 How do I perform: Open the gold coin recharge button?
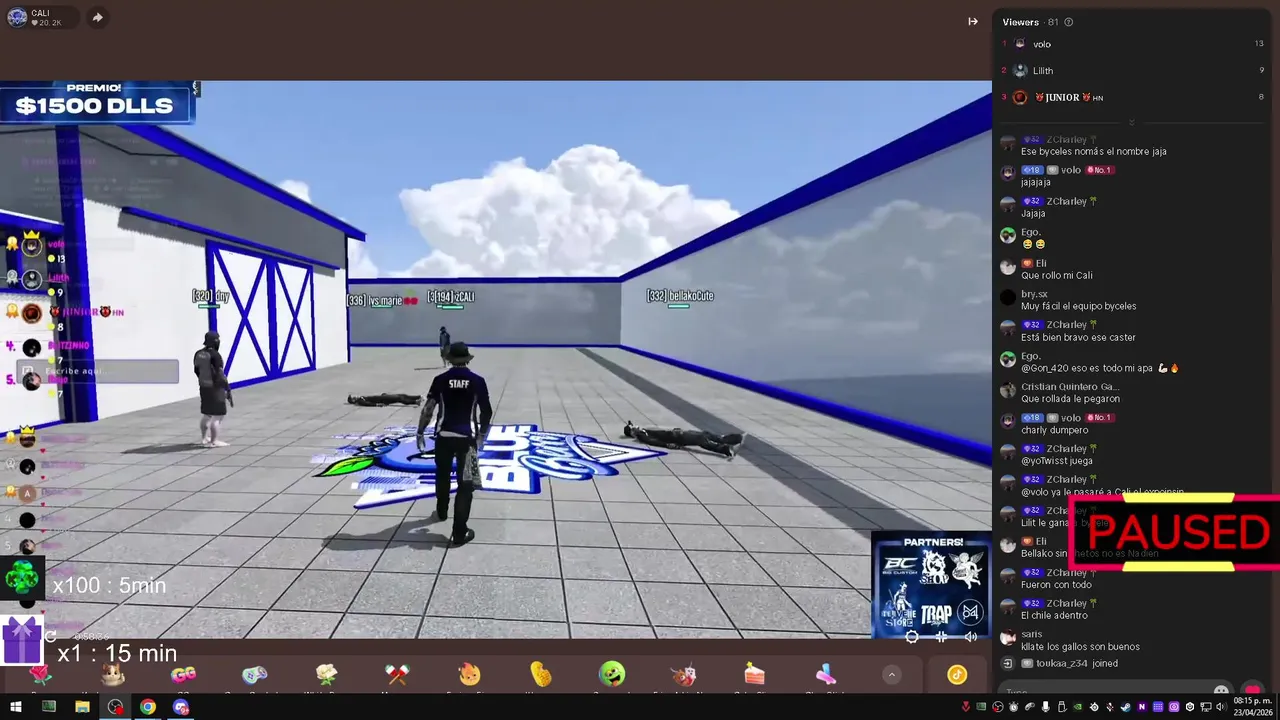(957, 675)
